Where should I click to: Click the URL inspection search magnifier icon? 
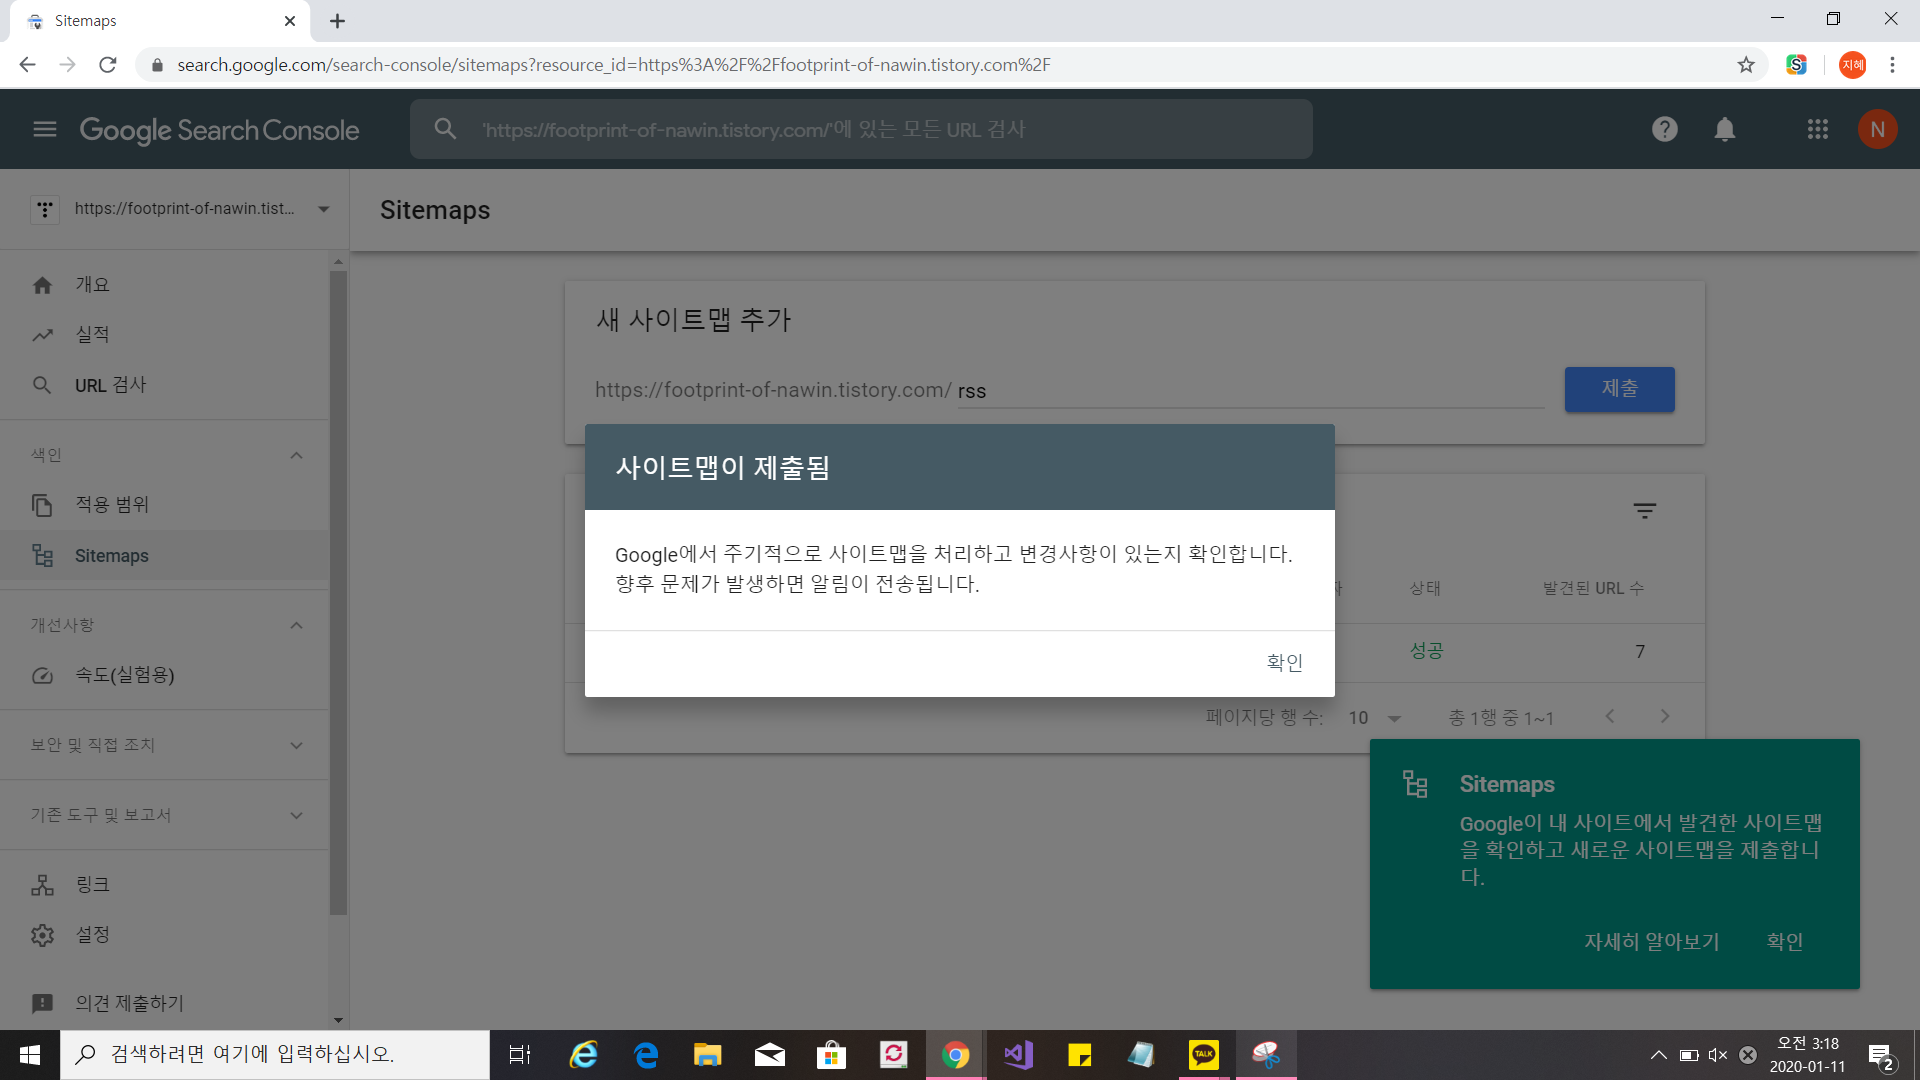[x=445, y=129]
